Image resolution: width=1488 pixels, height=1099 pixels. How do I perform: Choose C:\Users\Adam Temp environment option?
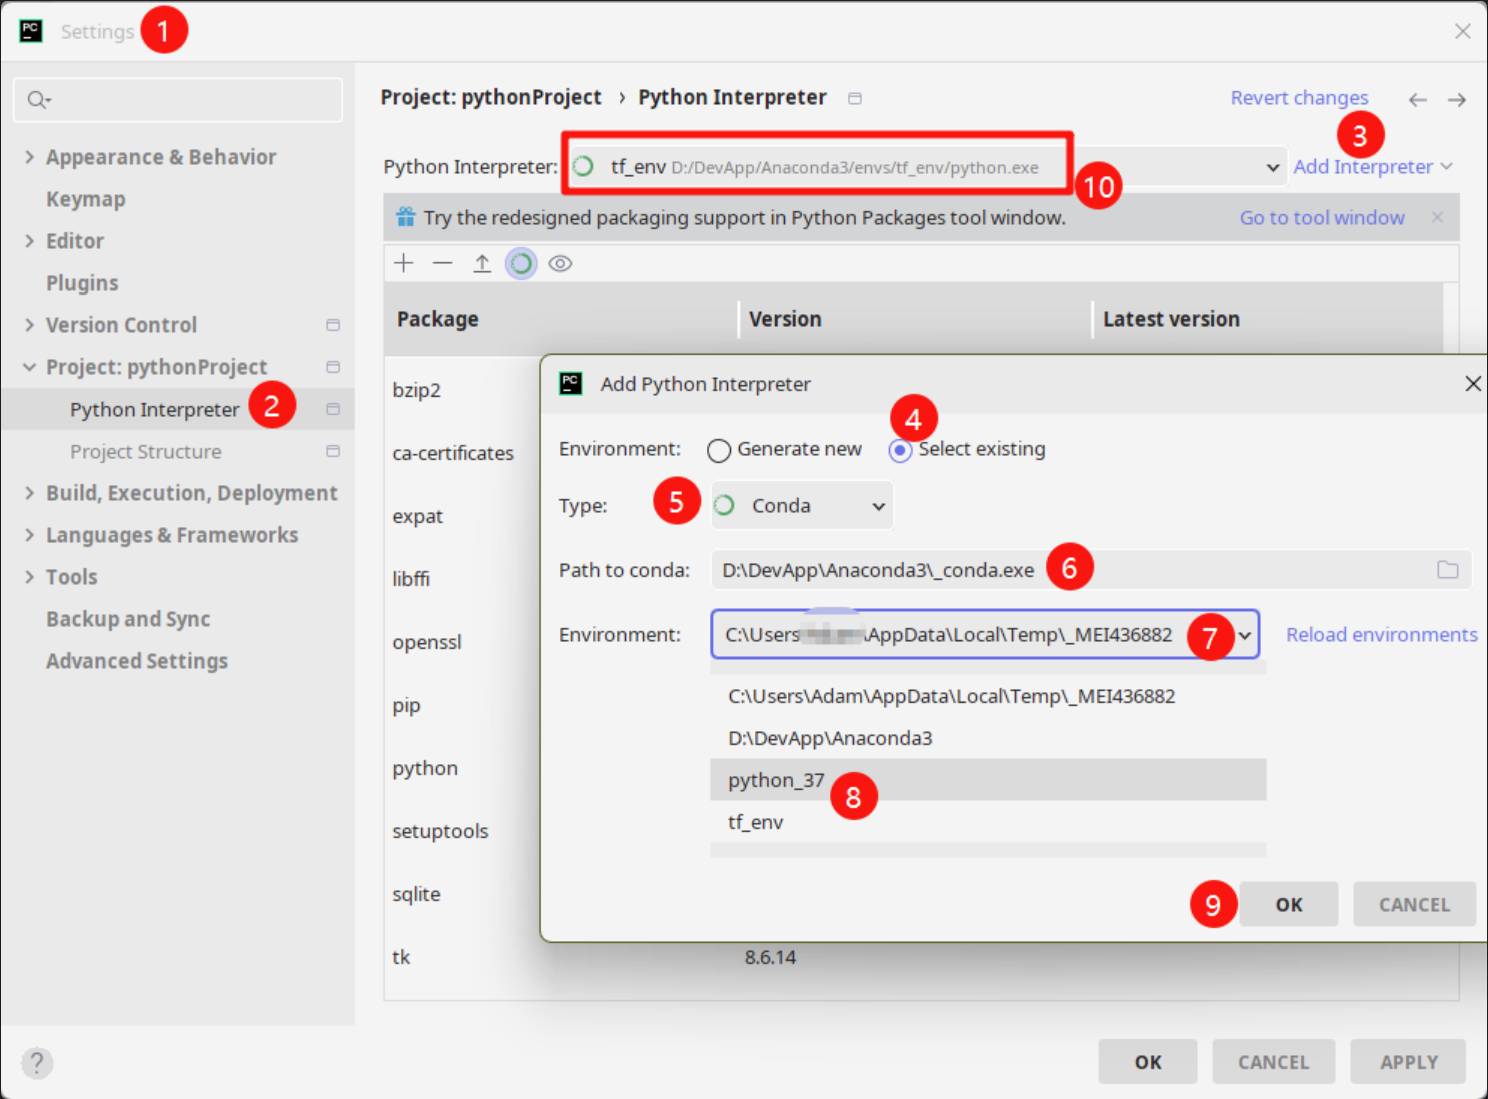click(988, 696)
